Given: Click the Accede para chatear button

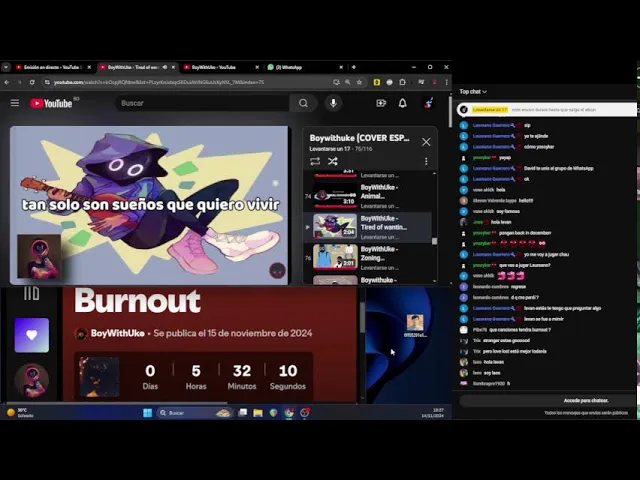Looking at the screenshot, I should 586,400.
